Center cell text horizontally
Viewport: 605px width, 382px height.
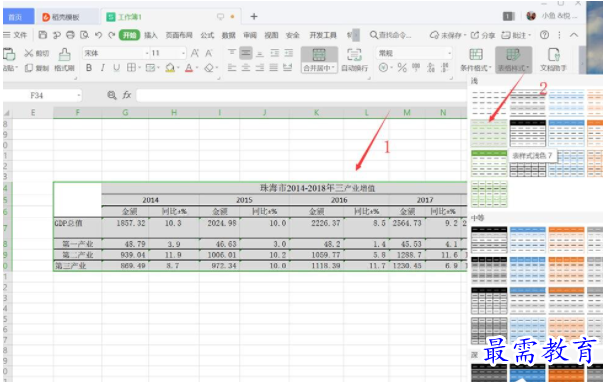[x=246, y=68]
